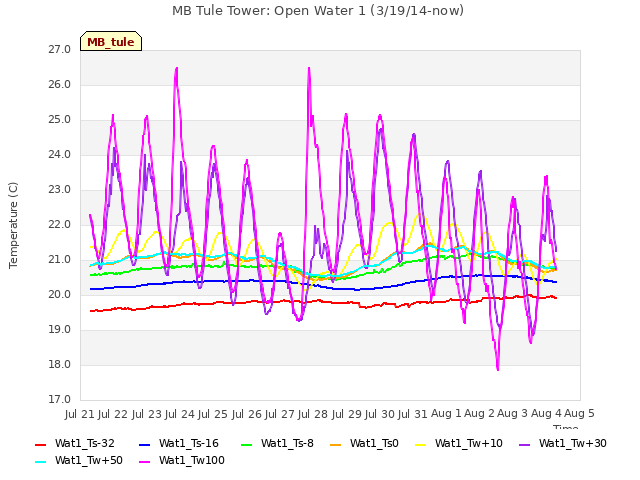This screenshot has width=640, height=480.
Task: Click the 17.0 y-axis tick label
Action: pyautogui.click(x=60, y=400)
